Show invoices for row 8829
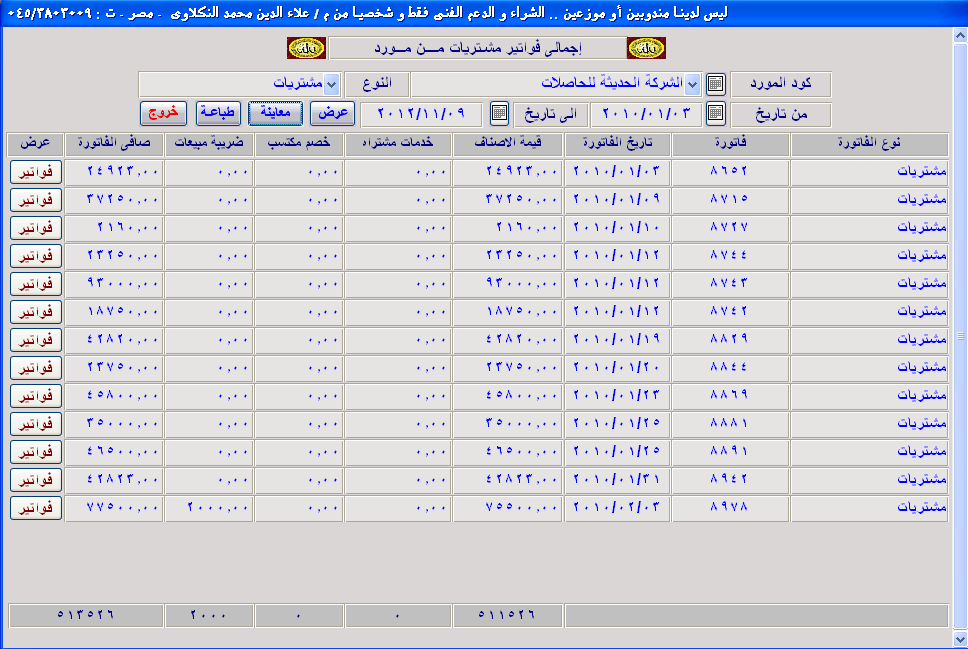This screenshot has width=968, height=649. click(x=36, y=340)
